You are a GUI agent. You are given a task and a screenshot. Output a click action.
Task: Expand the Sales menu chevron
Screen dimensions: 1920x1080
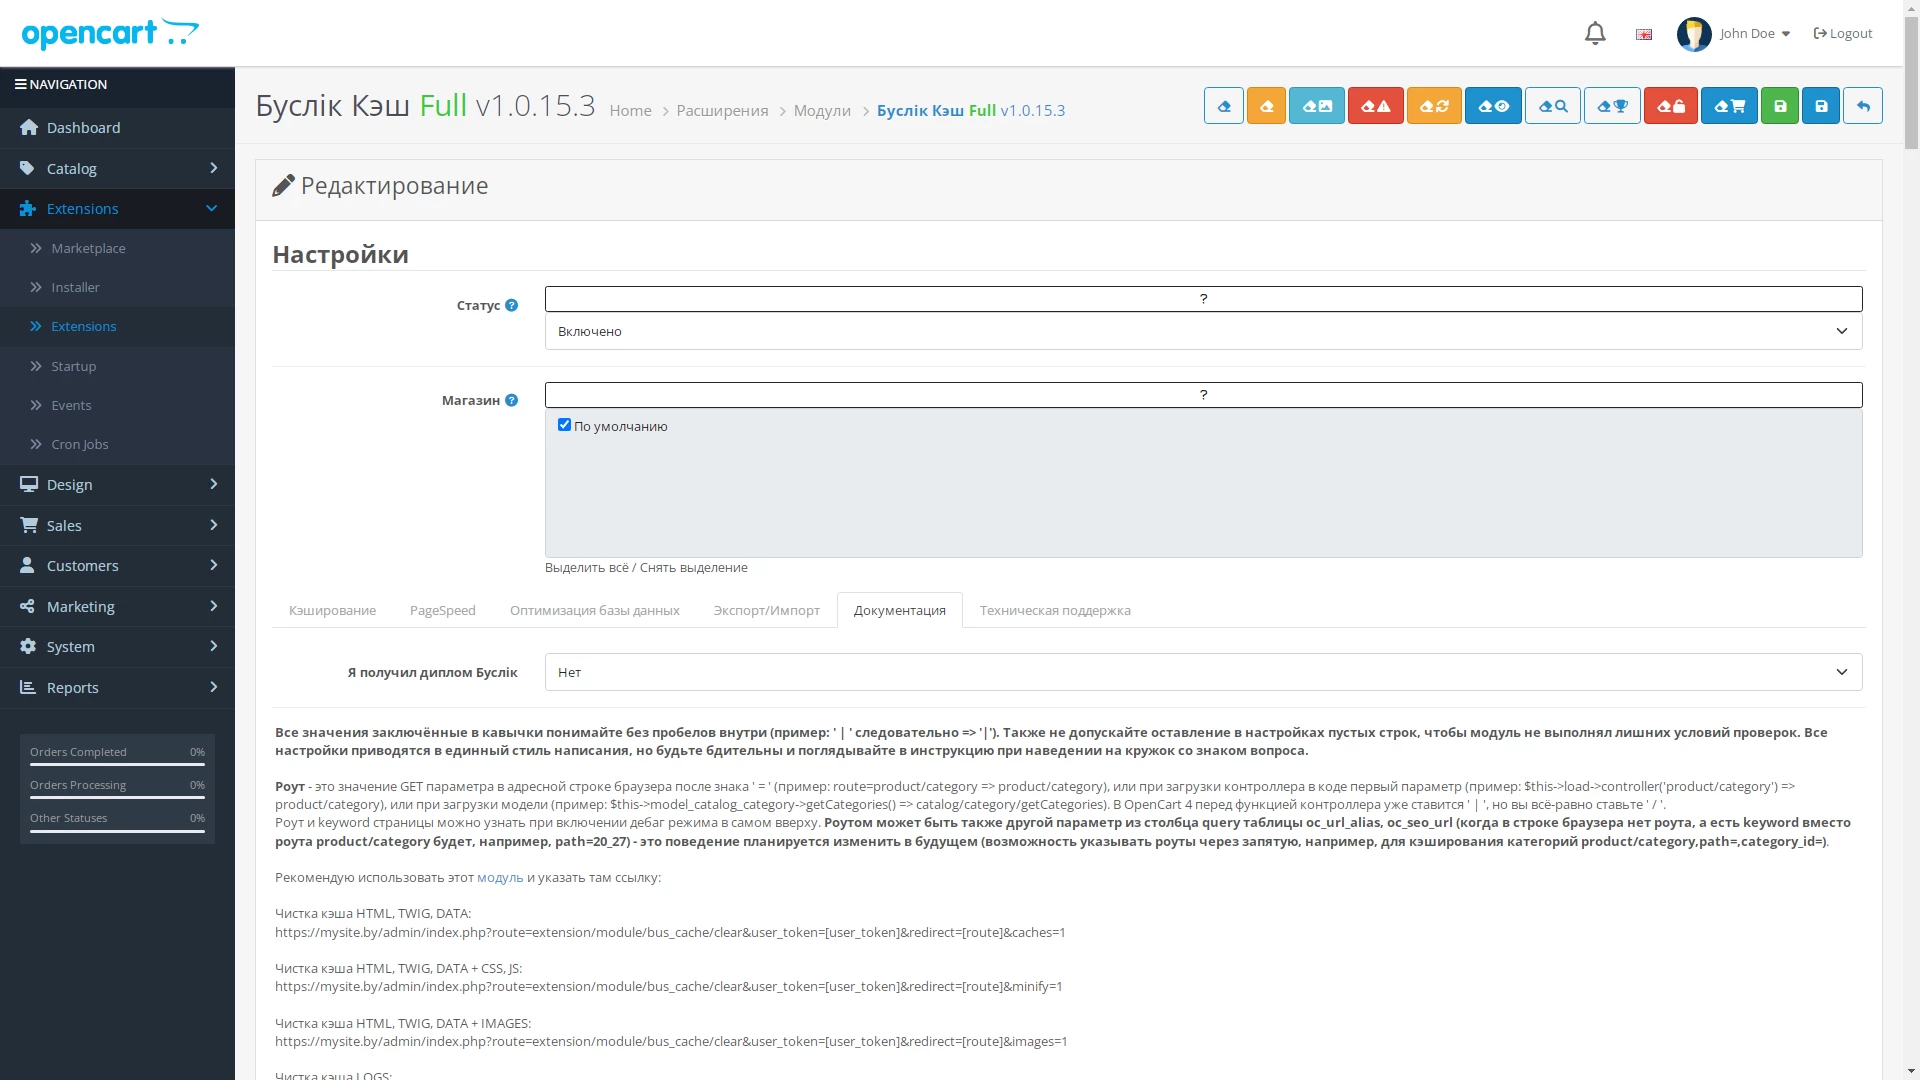[x=213, y=525]
